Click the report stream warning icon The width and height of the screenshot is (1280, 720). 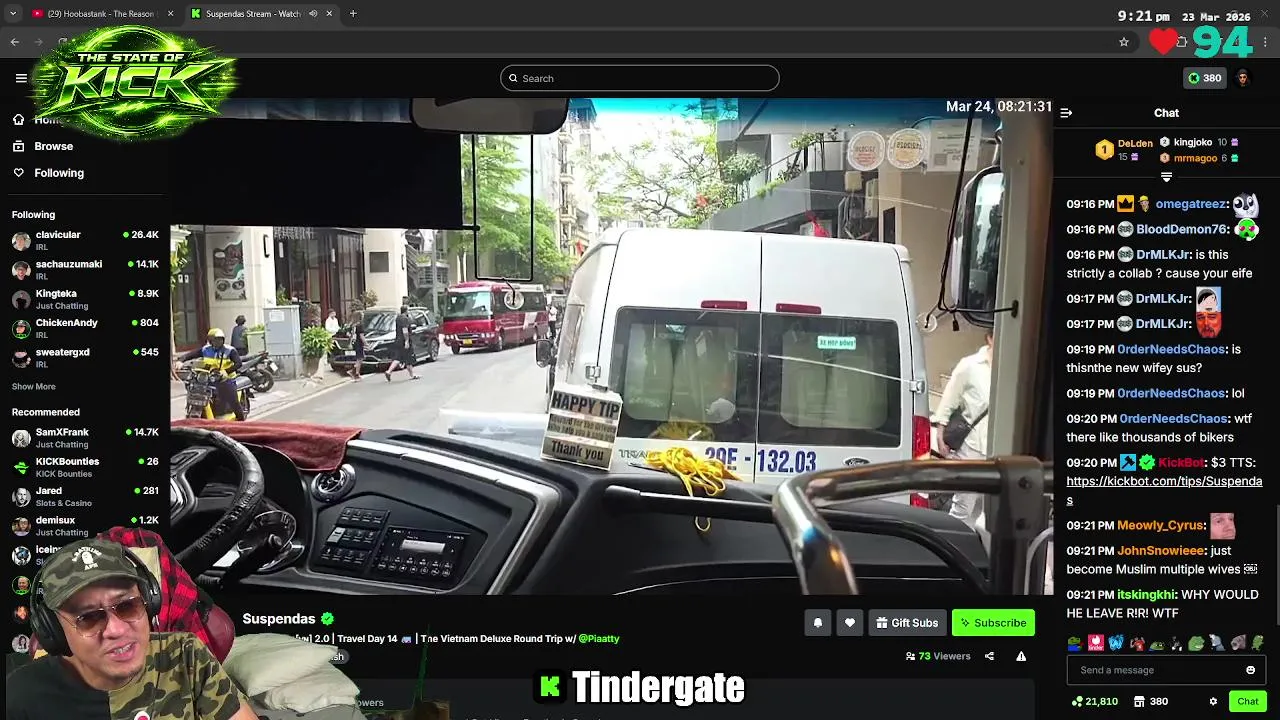click(x=1021, y=656)
